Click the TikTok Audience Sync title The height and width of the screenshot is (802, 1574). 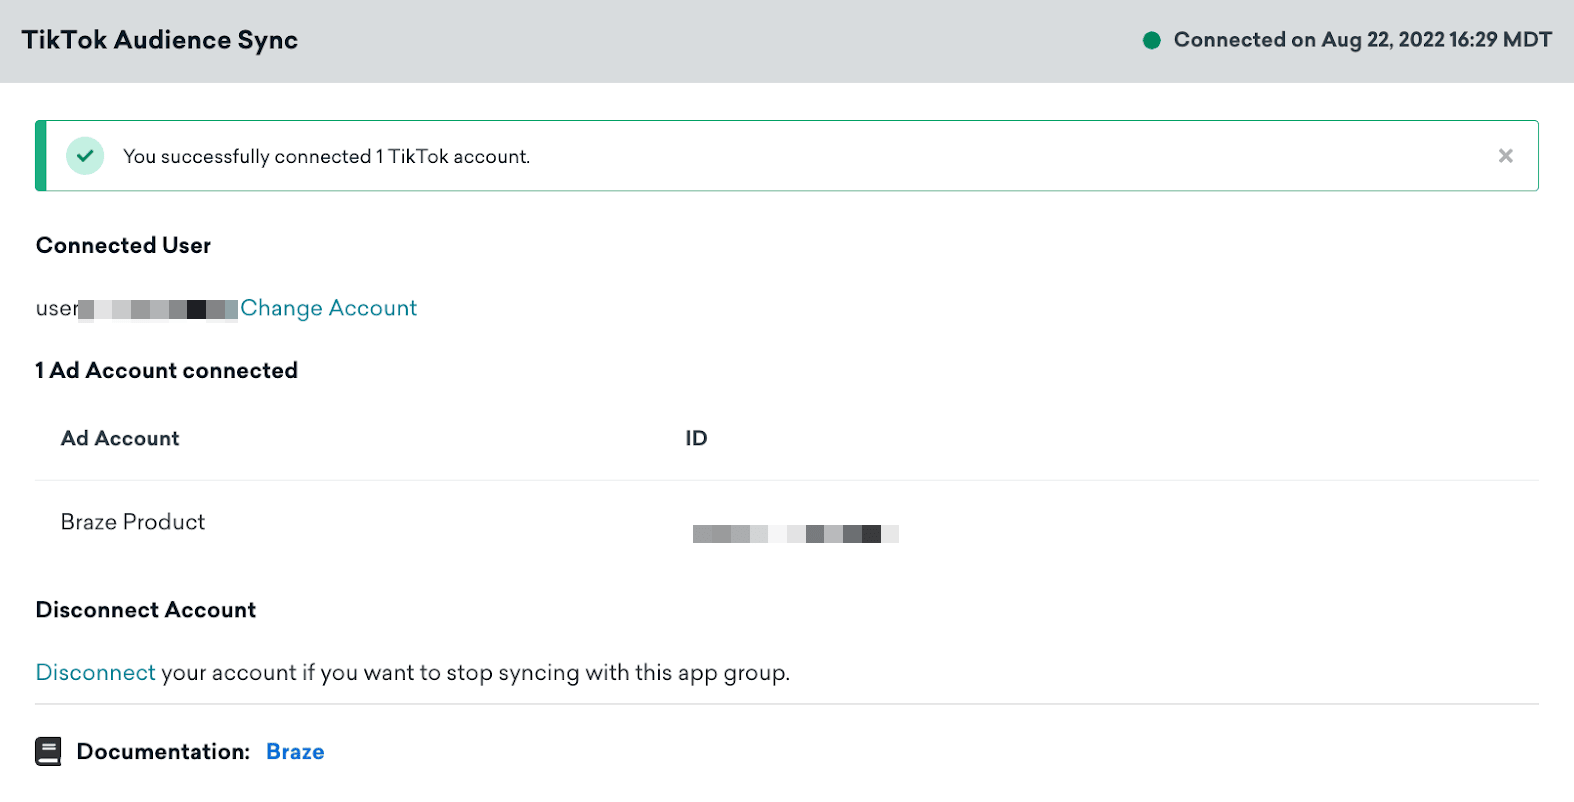160,40
